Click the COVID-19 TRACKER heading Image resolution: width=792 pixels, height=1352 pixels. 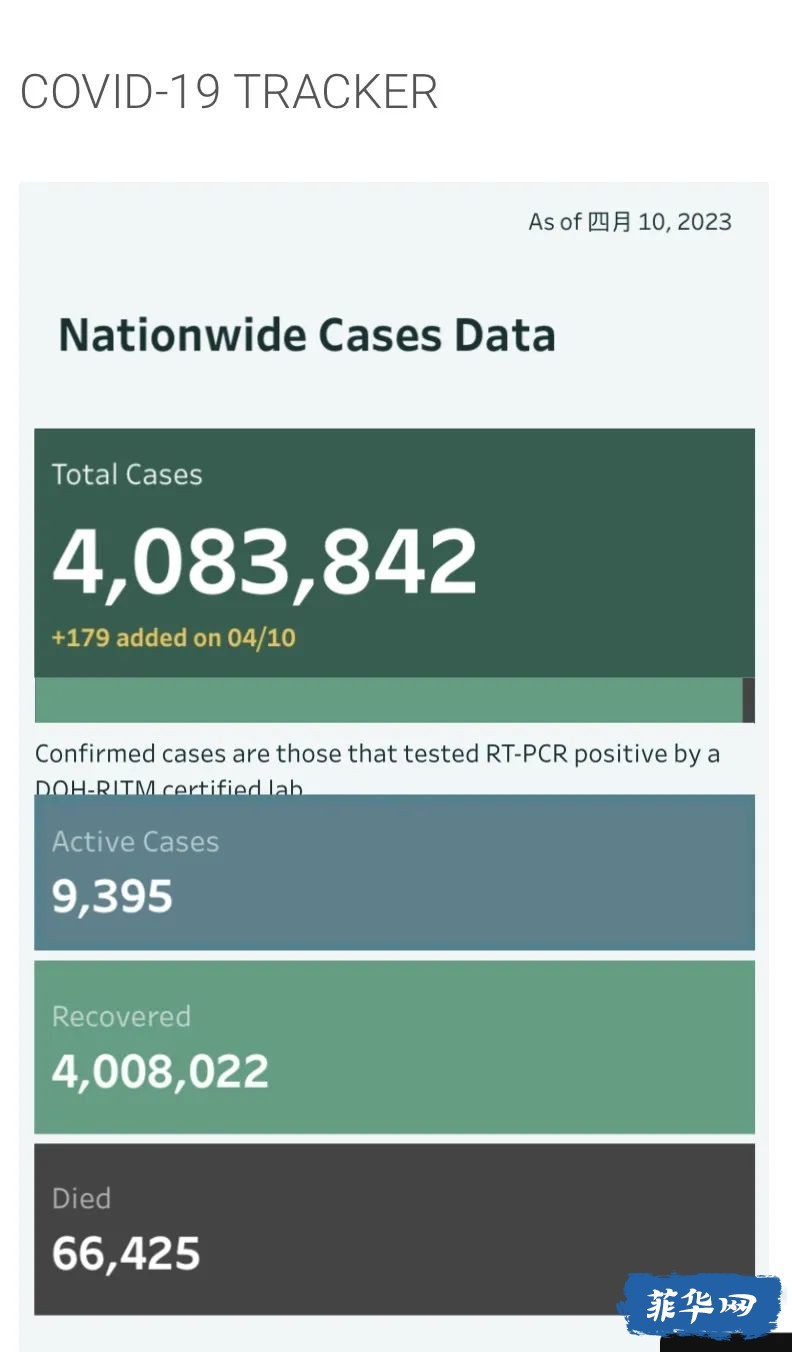tap(229, 93)
